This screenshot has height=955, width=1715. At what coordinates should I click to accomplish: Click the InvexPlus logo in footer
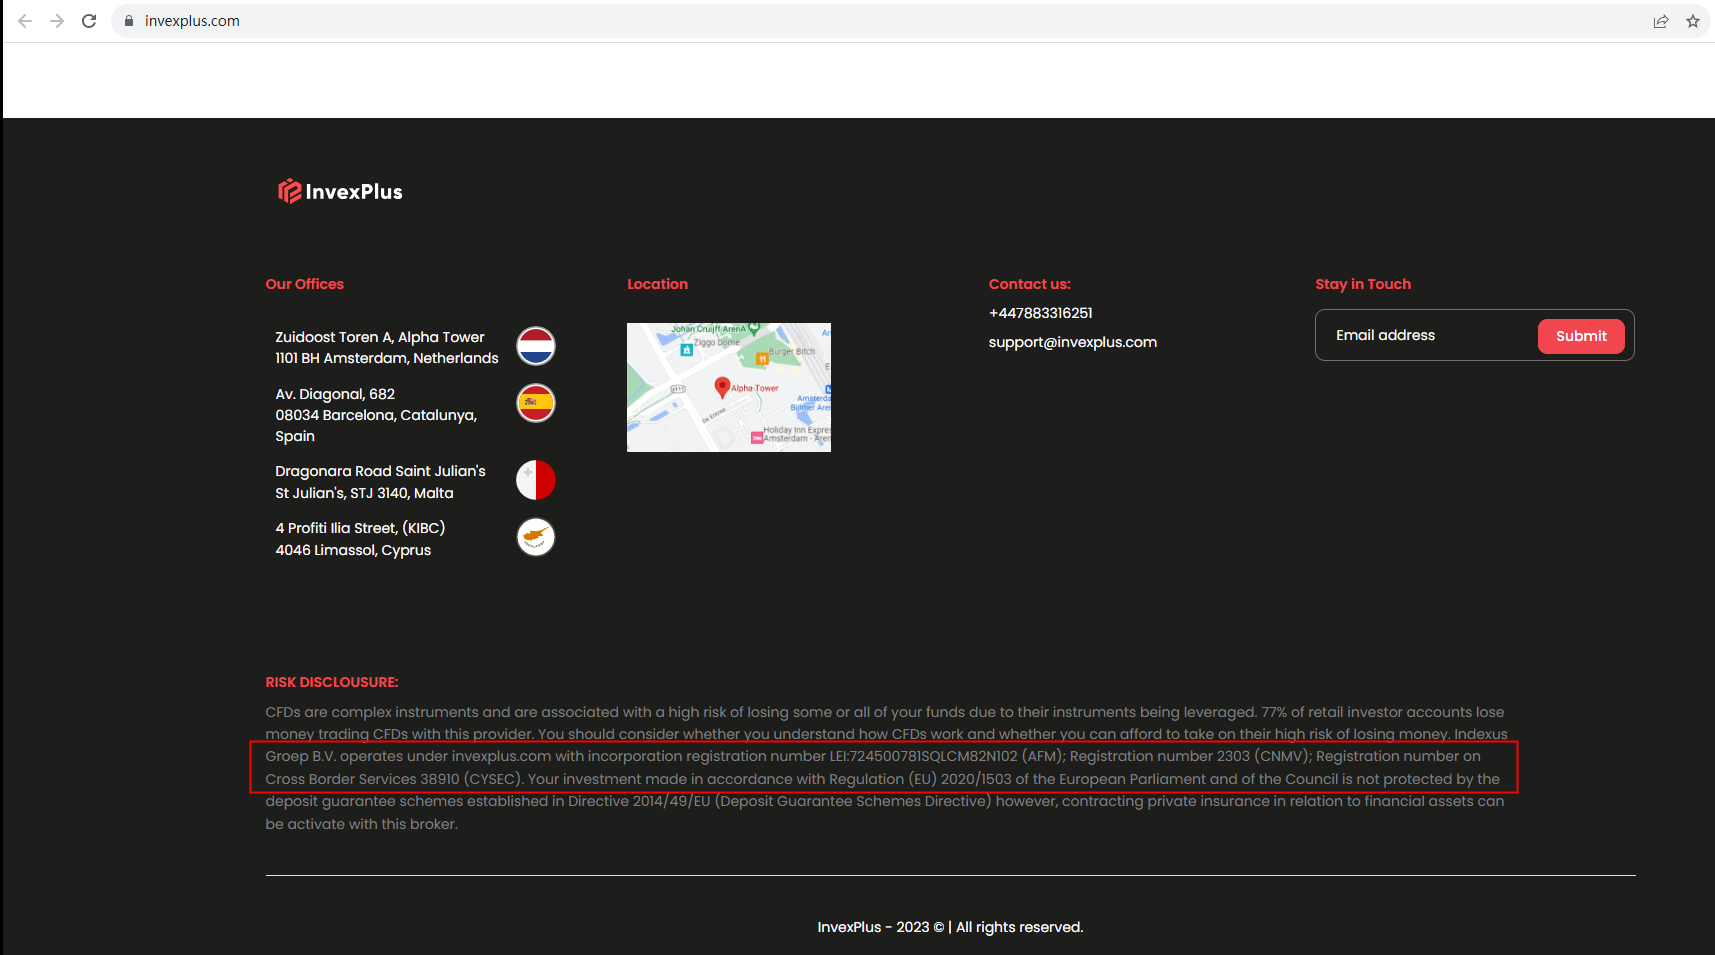(340, 191)
